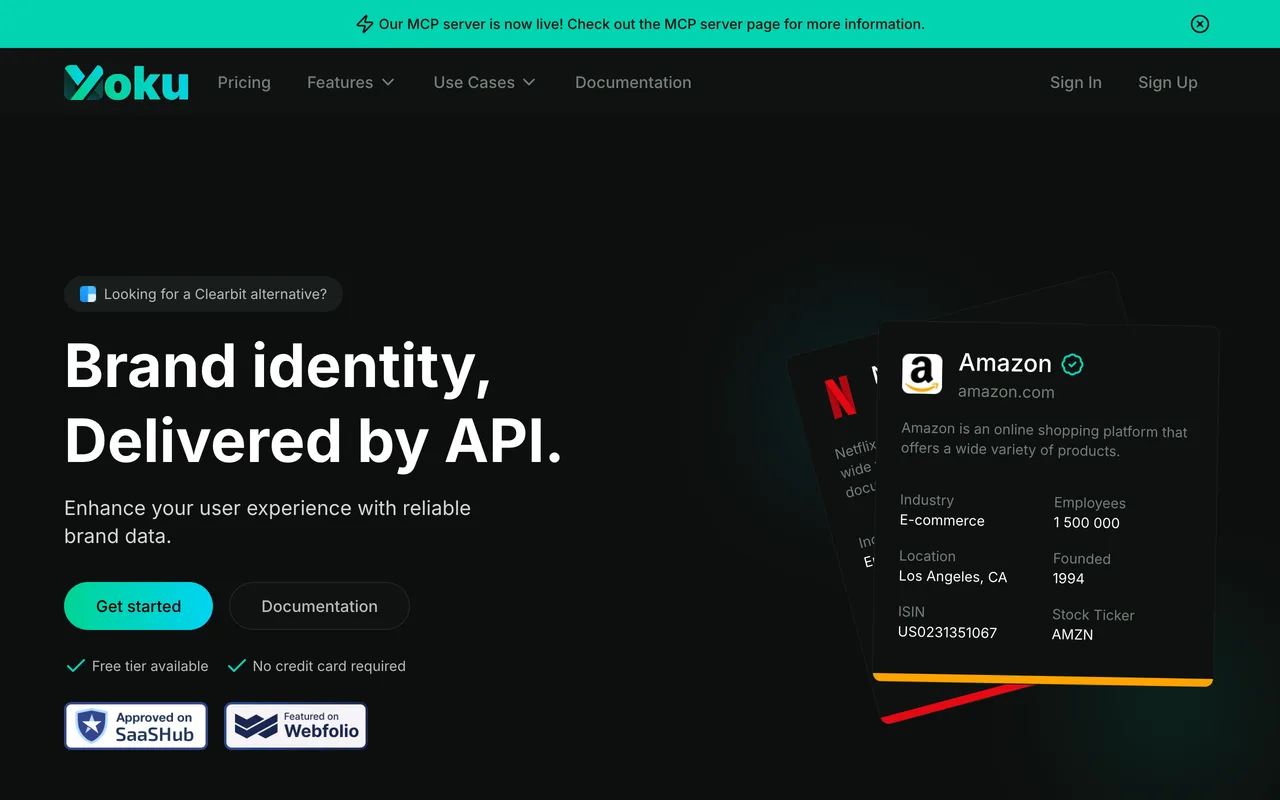Click the Los Angeles, CA location value
The width and height of the screenshot is (1280, 800).
953,577
